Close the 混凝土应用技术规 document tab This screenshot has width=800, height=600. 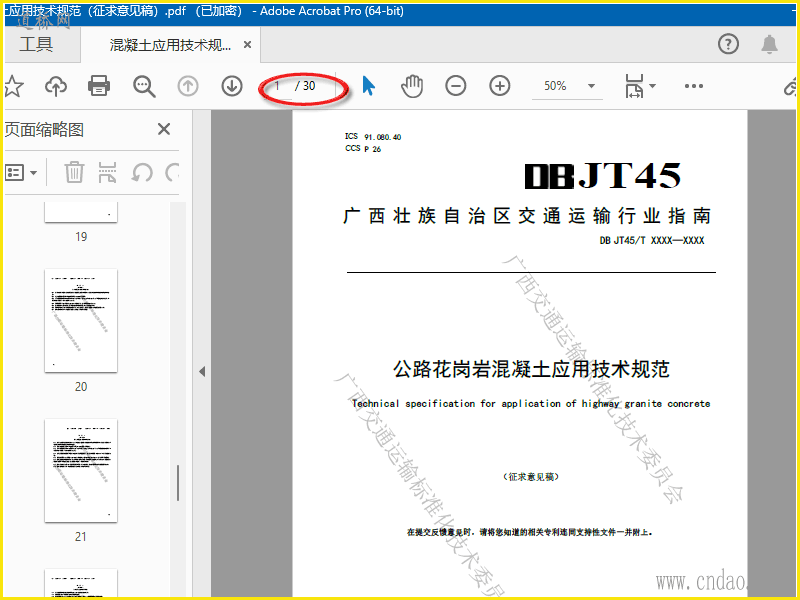(x=247, y=45)
